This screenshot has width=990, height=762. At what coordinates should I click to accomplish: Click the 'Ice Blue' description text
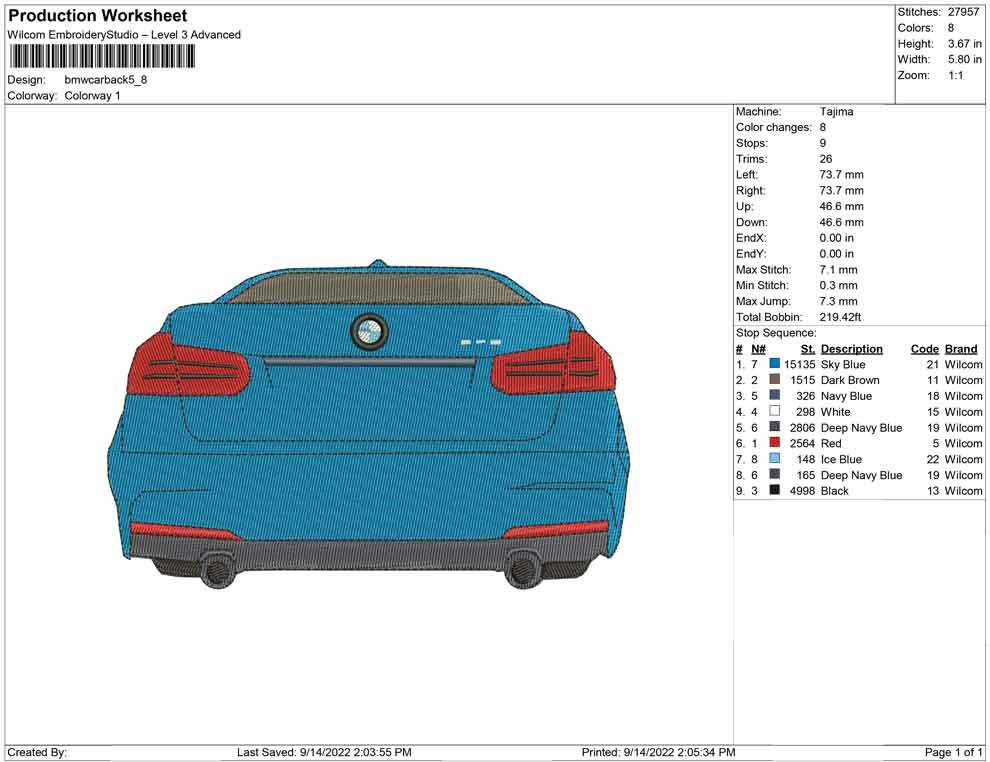coord(841,459)
